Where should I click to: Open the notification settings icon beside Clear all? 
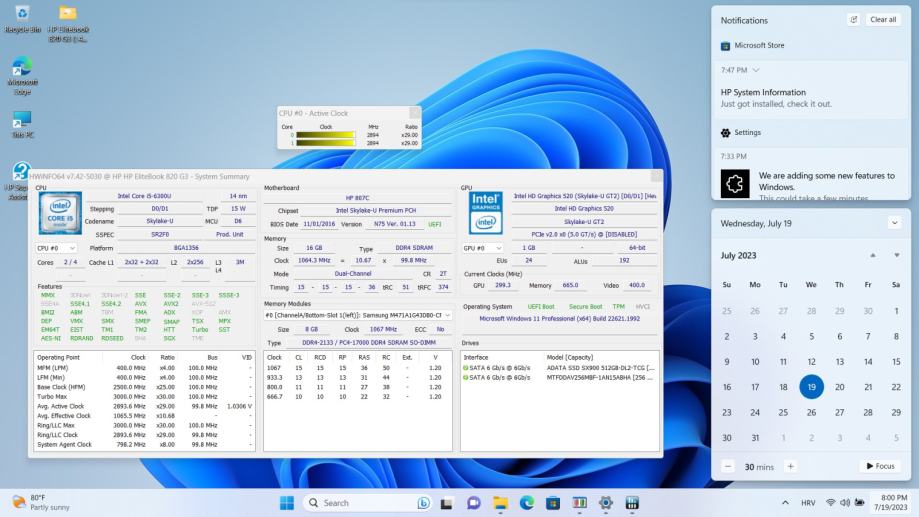[853, 20]
